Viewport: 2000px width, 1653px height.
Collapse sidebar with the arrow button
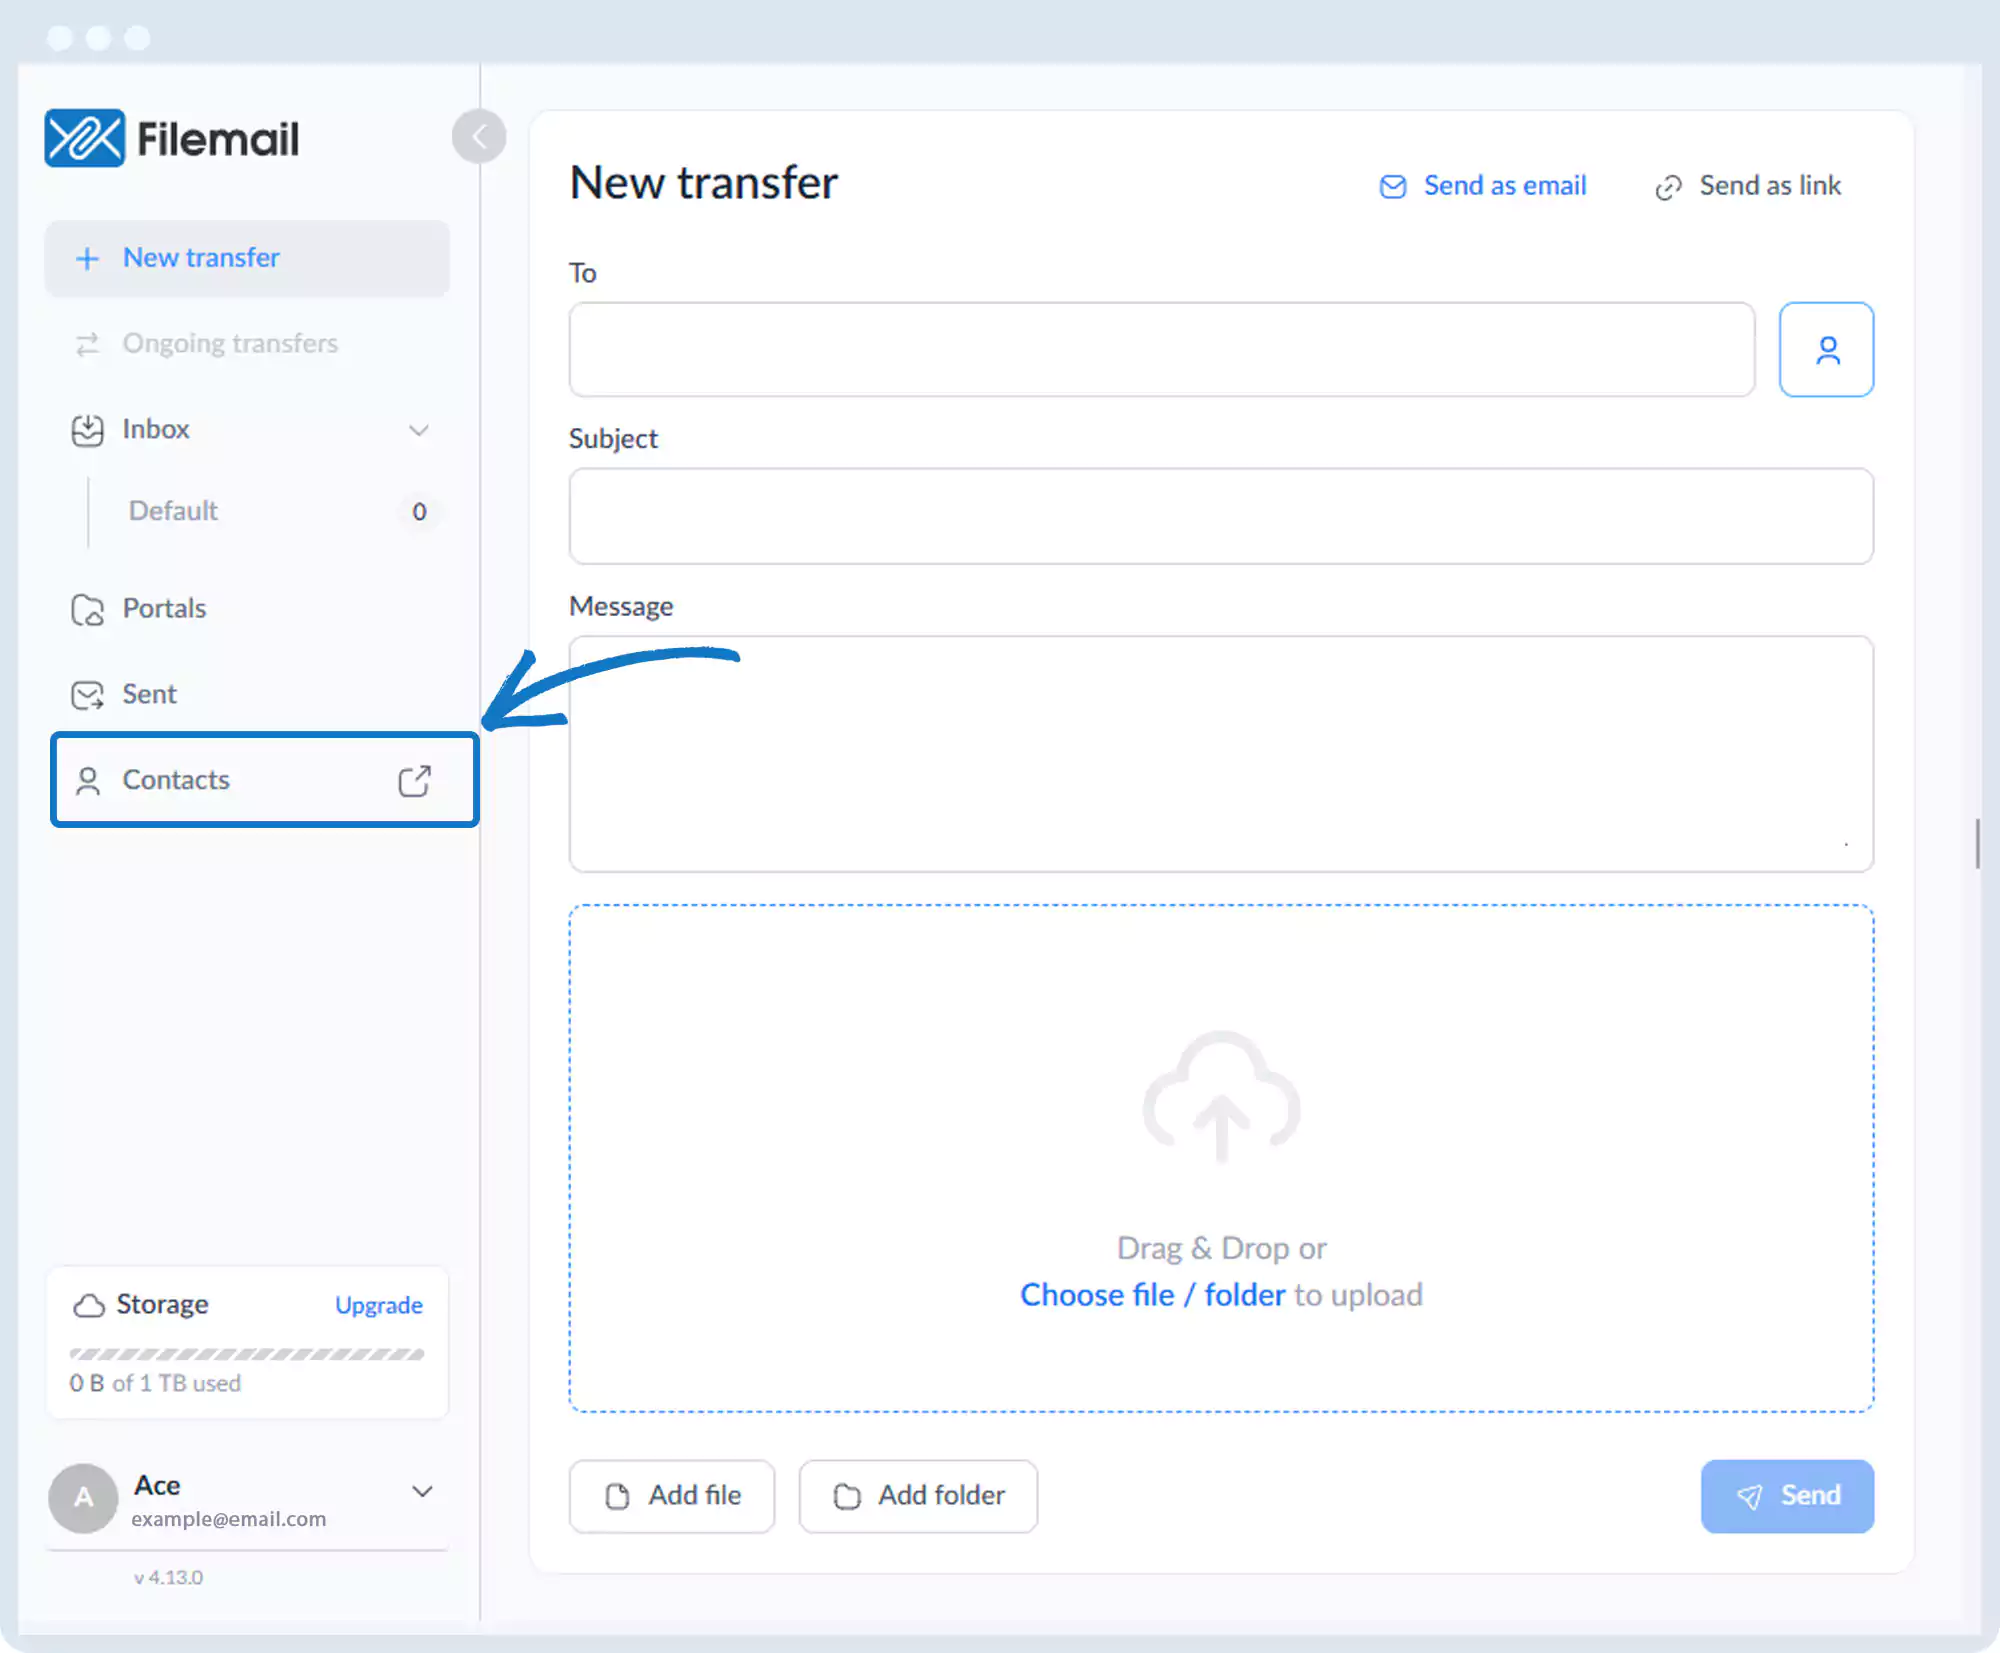pos(479,136)
